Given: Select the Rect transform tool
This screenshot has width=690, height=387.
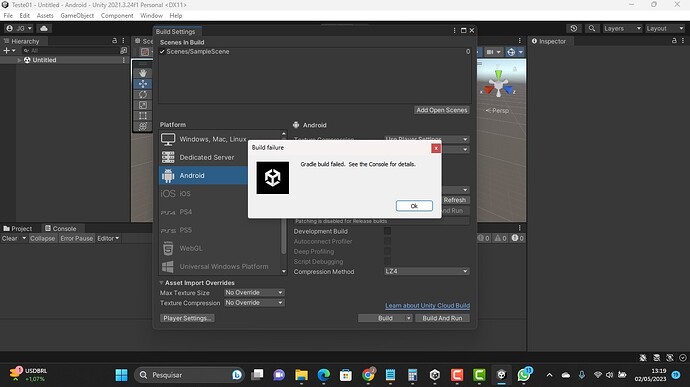Looking at the screenshot, I should (x=143, y=115).
